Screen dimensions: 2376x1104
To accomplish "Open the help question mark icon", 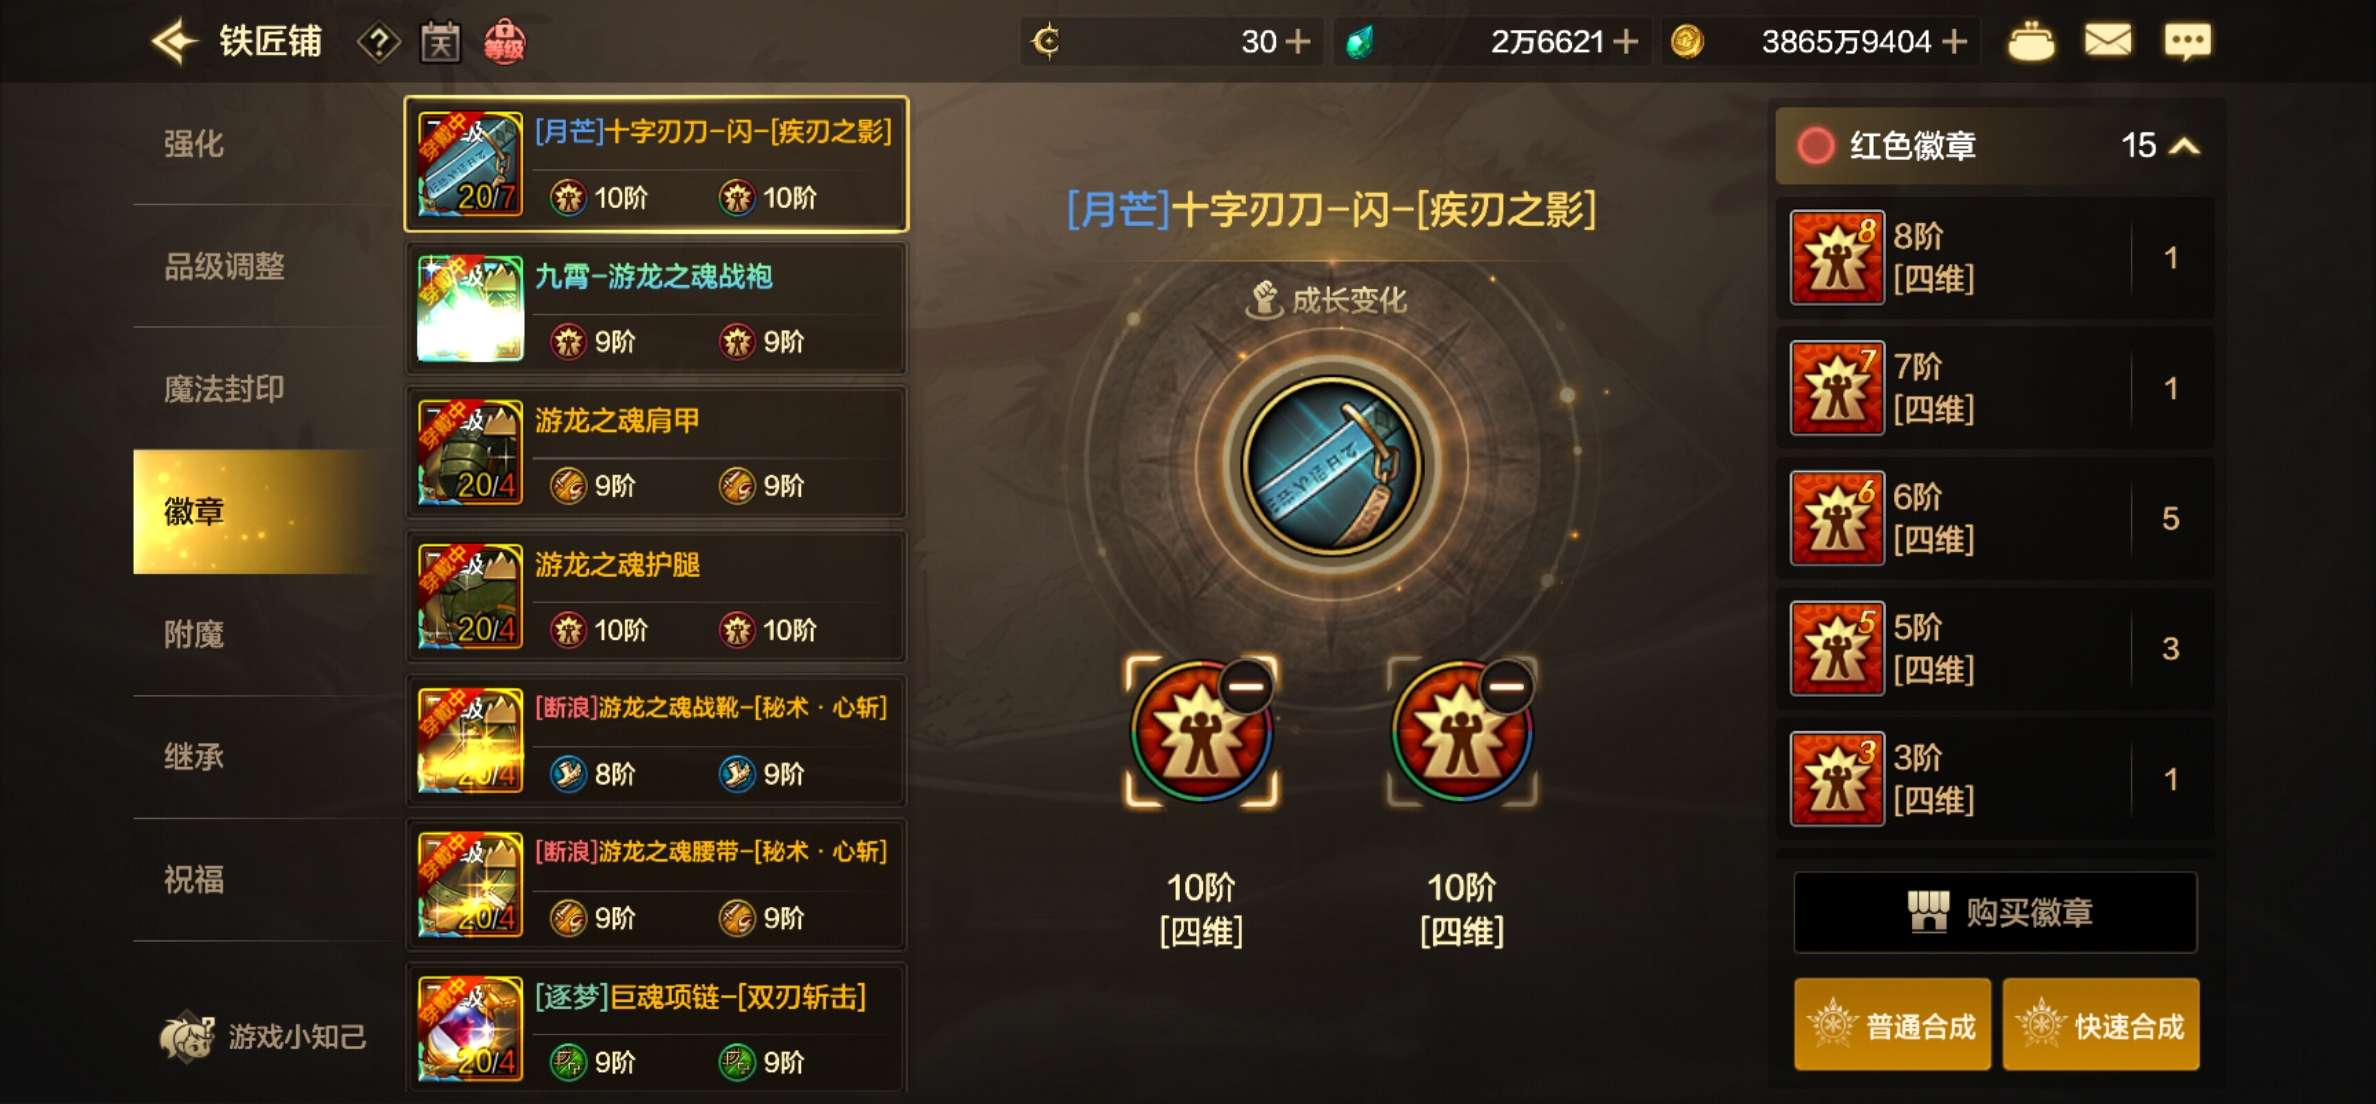I will [x=379, y=43].
